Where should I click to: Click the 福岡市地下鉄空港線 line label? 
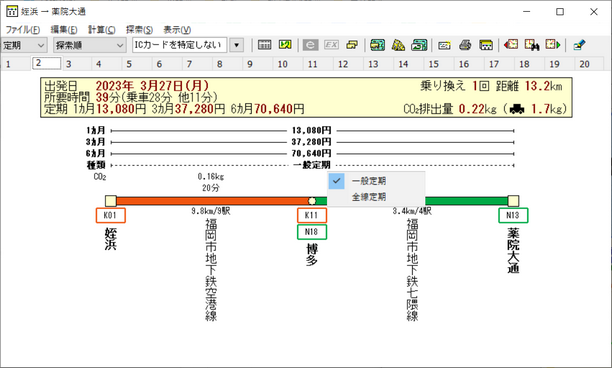[x=211, y=270]
